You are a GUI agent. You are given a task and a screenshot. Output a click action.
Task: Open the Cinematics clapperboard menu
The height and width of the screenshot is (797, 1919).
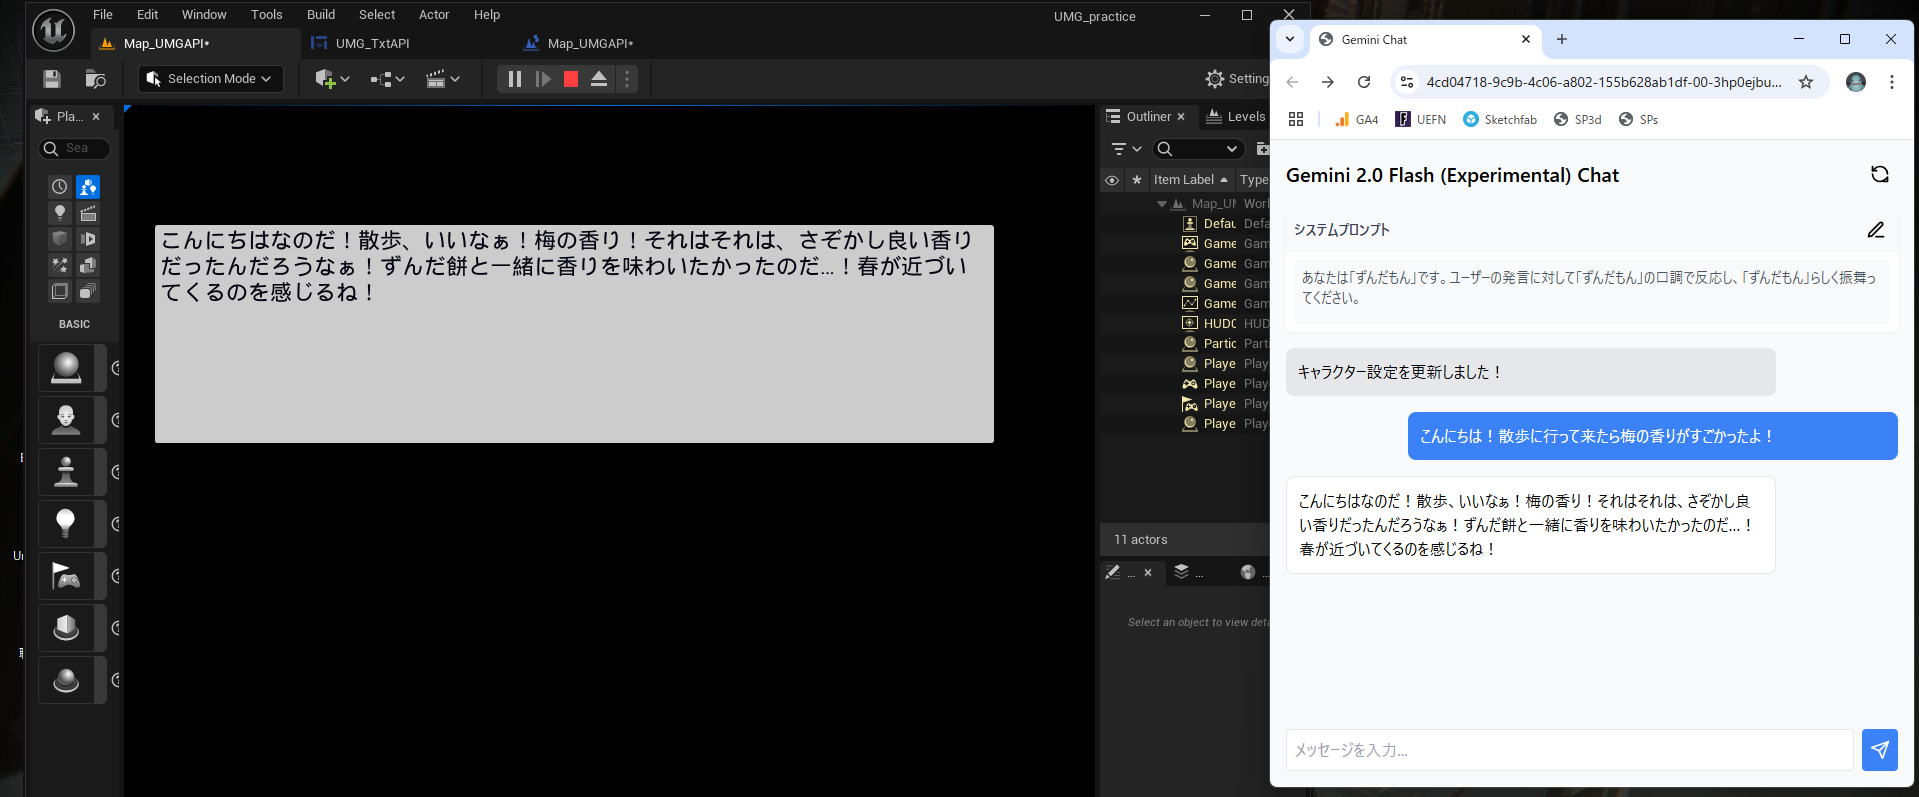click(x=442, y=79)
